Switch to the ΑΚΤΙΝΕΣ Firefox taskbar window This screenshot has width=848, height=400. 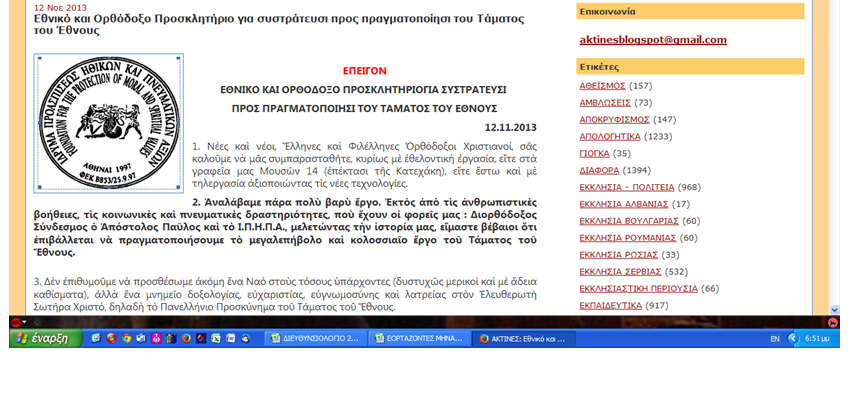tap(522, 338)
